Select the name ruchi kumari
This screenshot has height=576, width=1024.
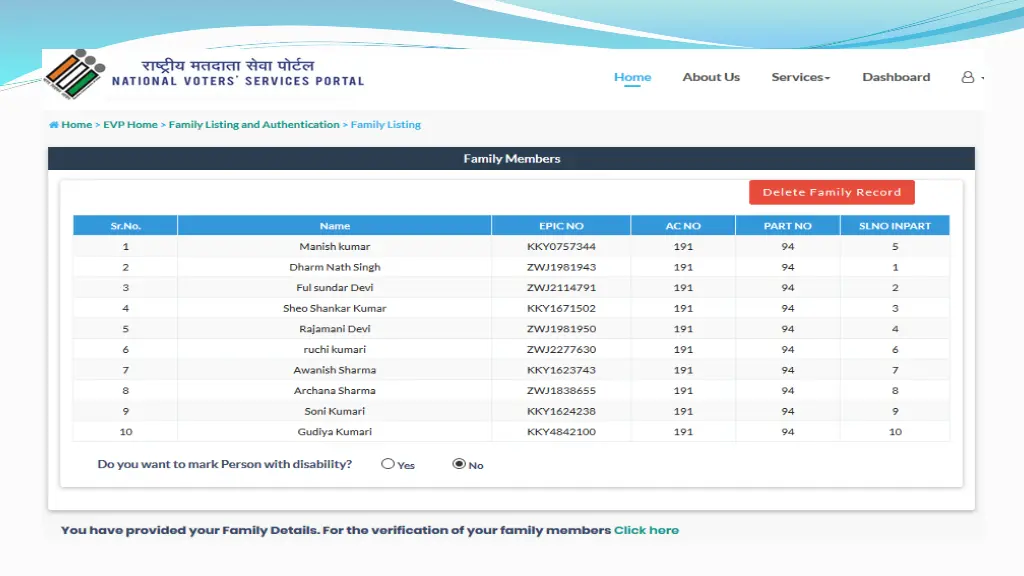tap(334, 349)
